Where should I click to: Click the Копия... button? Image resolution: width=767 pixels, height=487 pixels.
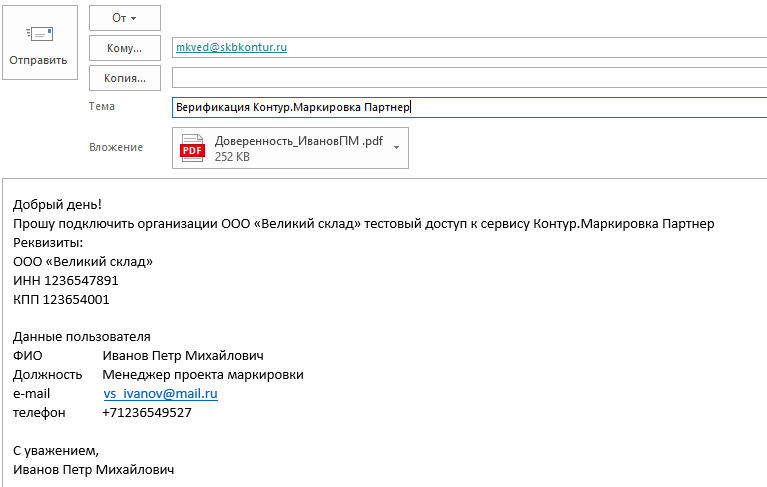(x=125, y=78)
